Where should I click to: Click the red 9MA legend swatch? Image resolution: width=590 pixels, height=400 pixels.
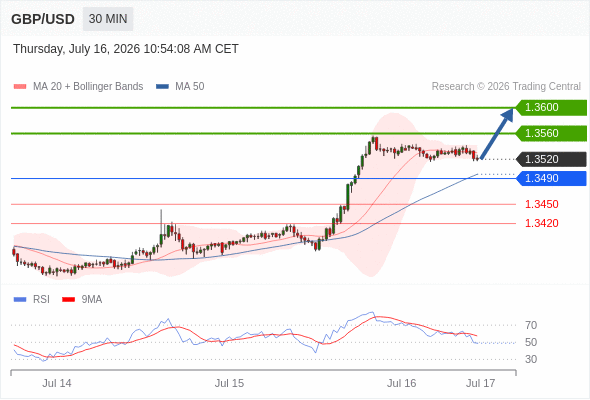coord(68,300)
